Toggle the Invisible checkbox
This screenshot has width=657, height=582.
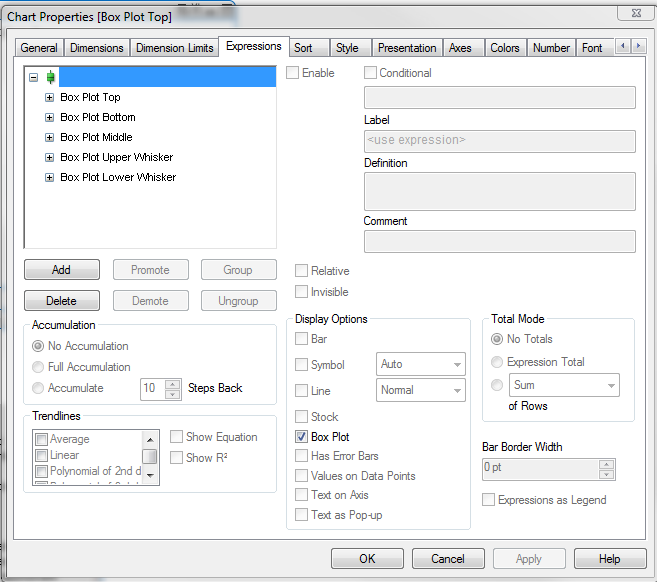(301, 292)
